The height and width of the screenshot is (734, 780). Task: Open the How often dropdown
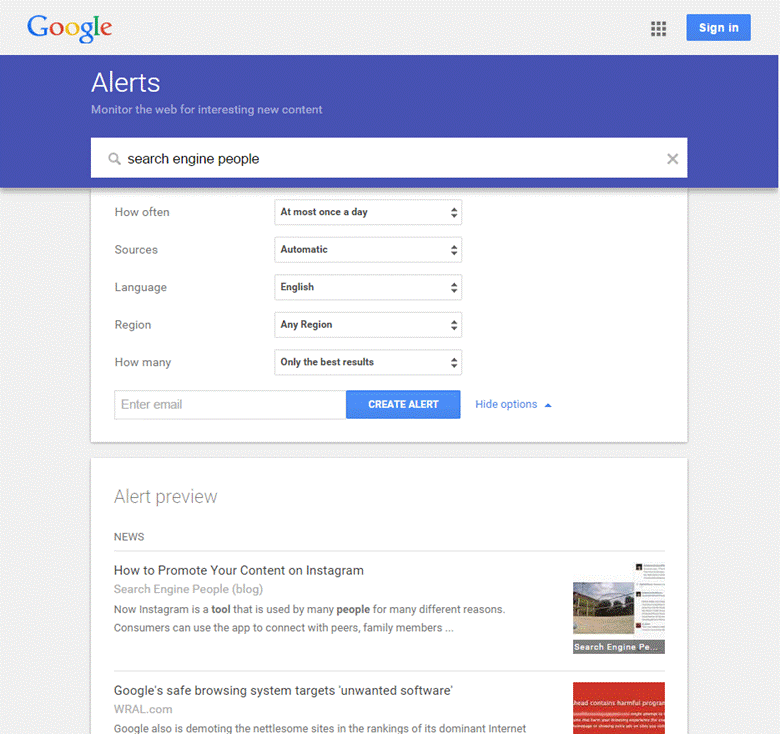(x=367, y=212)
